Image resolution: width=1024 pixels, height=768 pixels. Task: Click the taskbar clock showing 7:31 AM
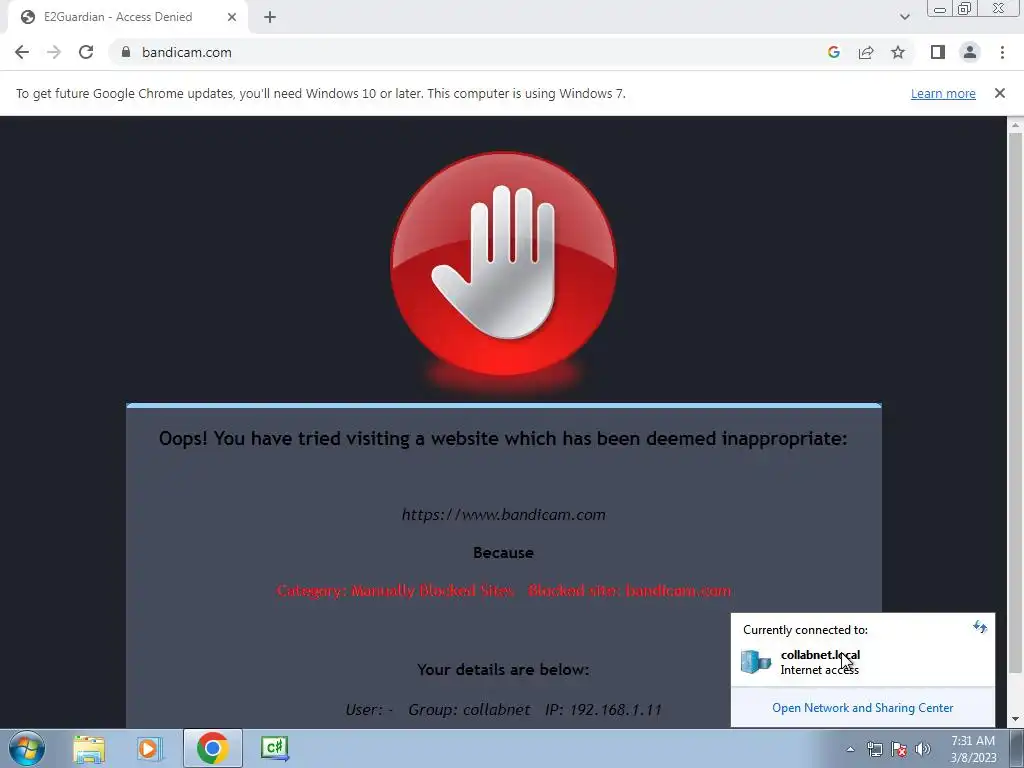click(x=973, y=749)
